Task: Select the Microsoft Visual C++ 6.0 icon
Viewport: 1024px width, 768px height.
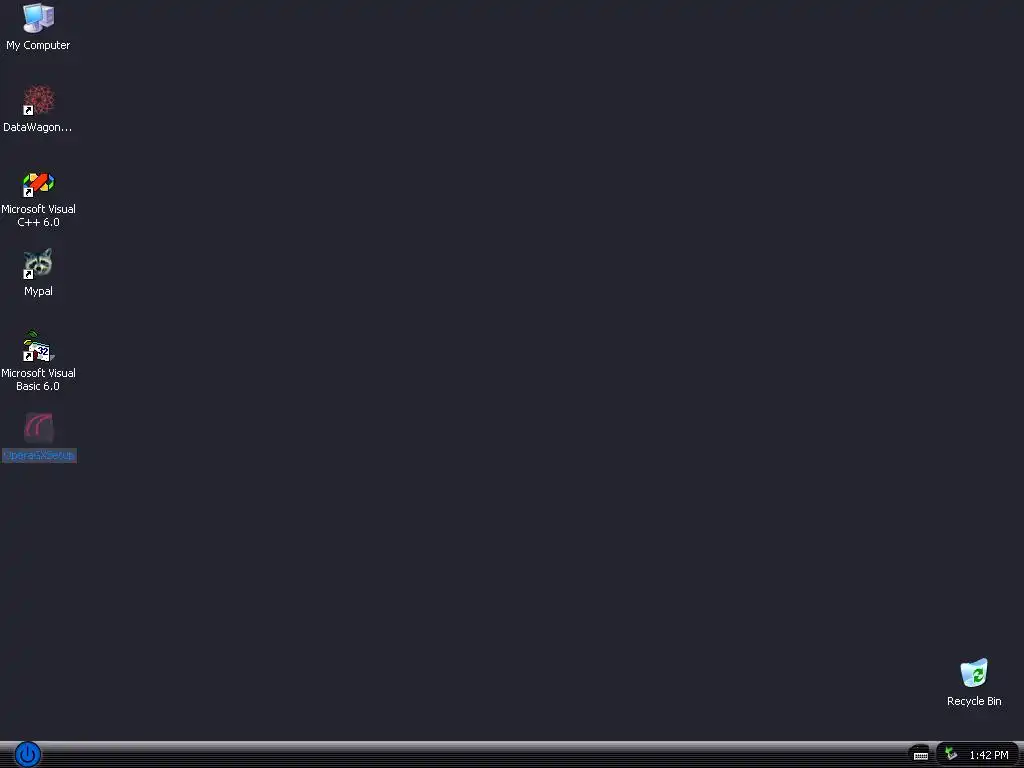Action: [38, 183]
